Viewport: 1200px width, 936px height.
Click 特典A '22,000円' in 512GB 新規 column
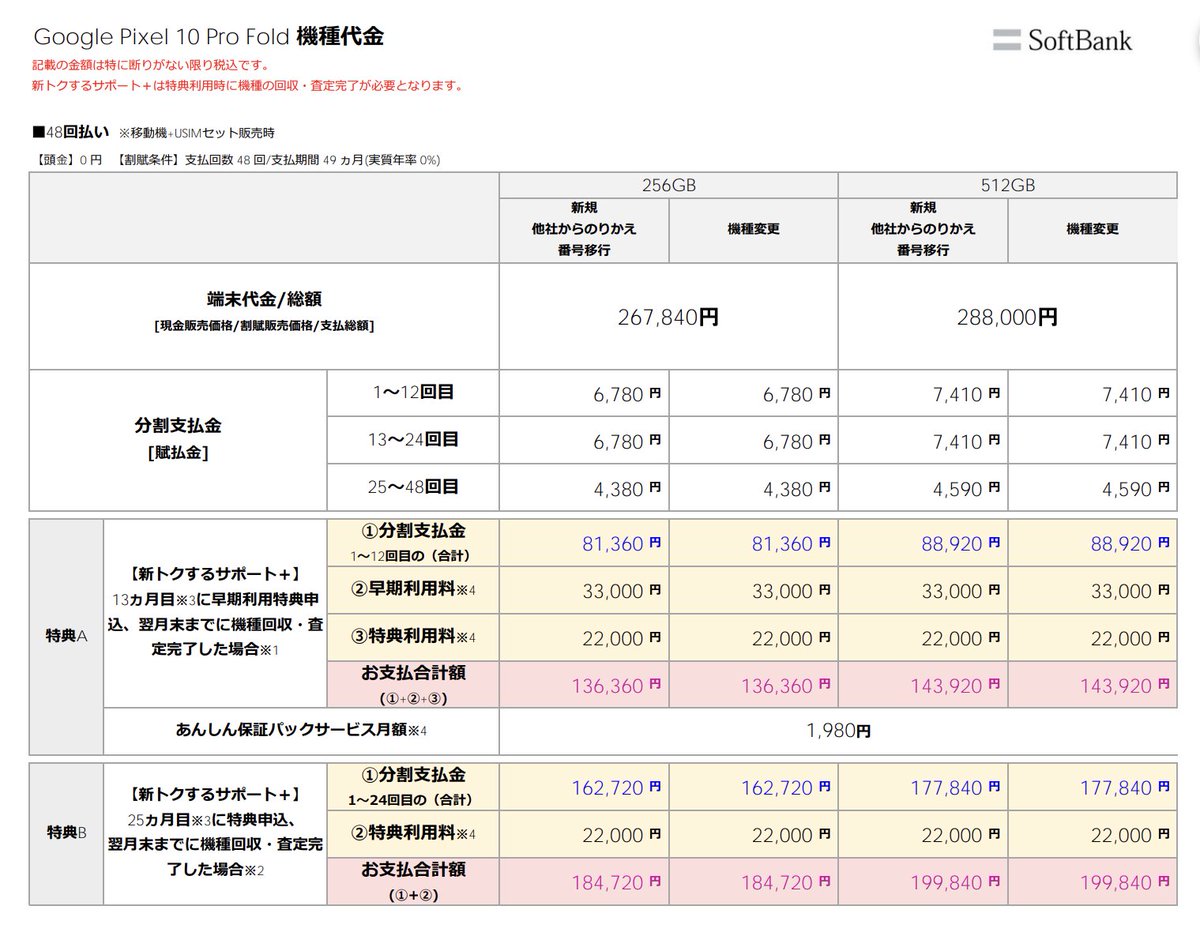961,639
